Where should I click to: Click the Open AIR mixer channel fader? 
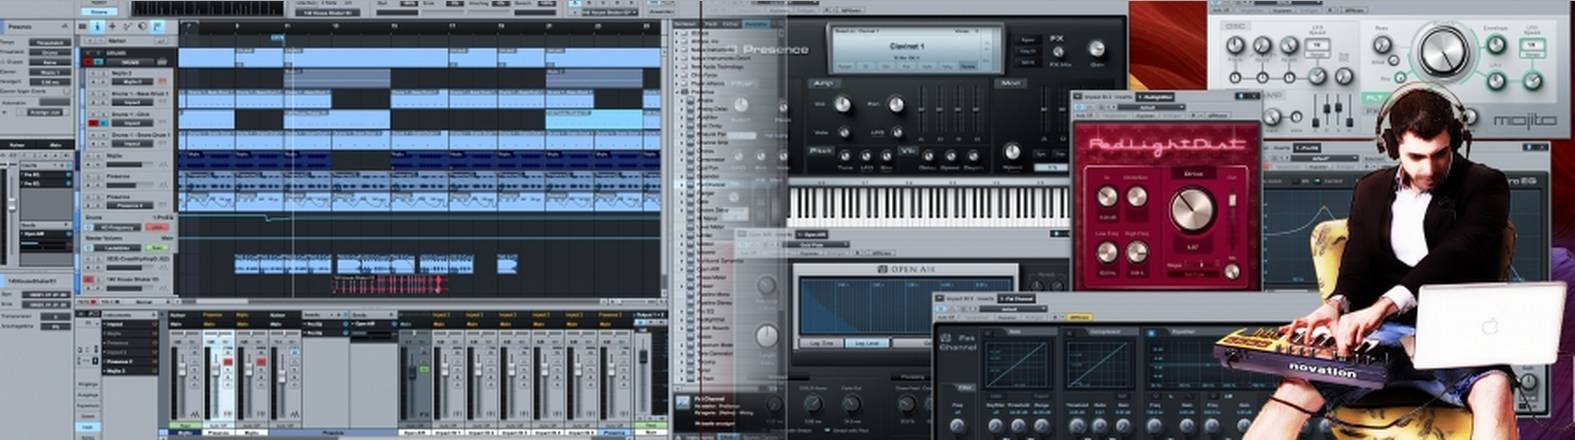pos(412,372)
